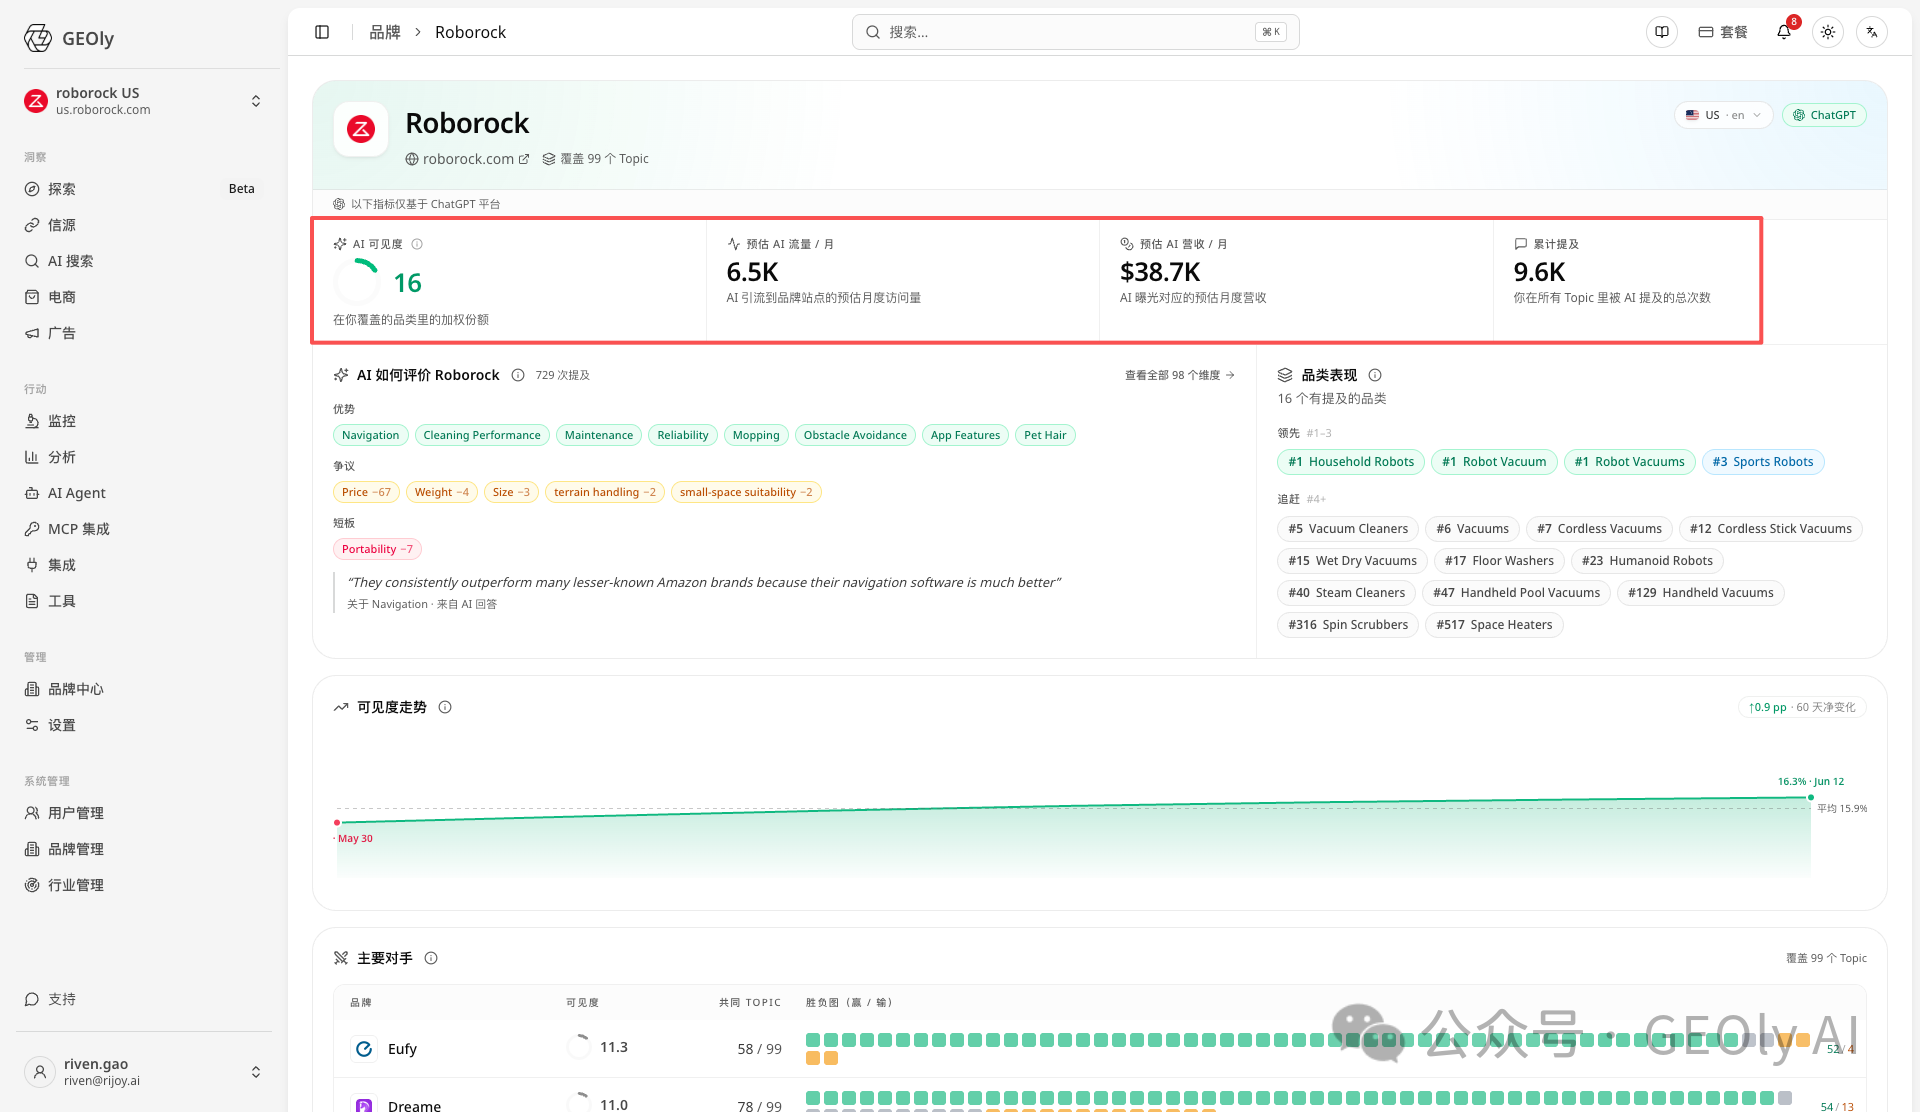
Task: Click the 品牌 breadcrumb link
Action: 385,32
